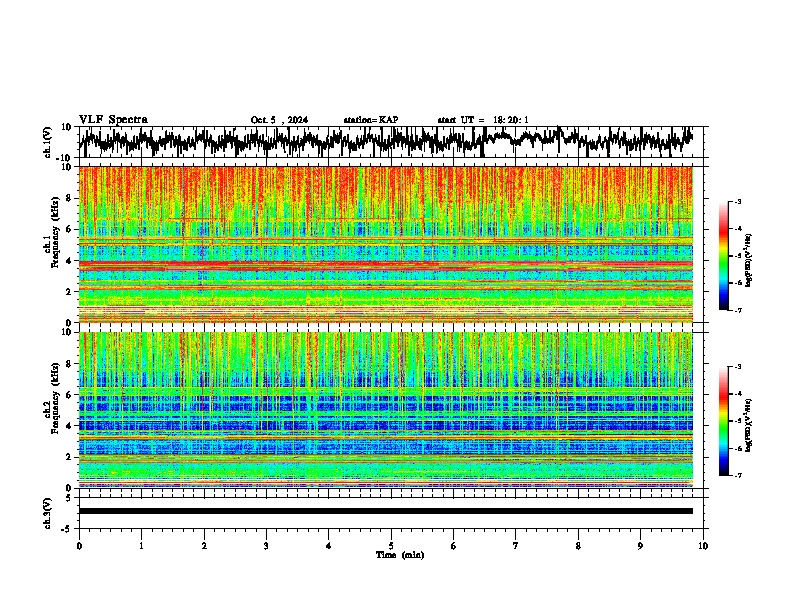
Task: Click the '4' frequency tick on ch.1 axis
Action: point(69,261)
